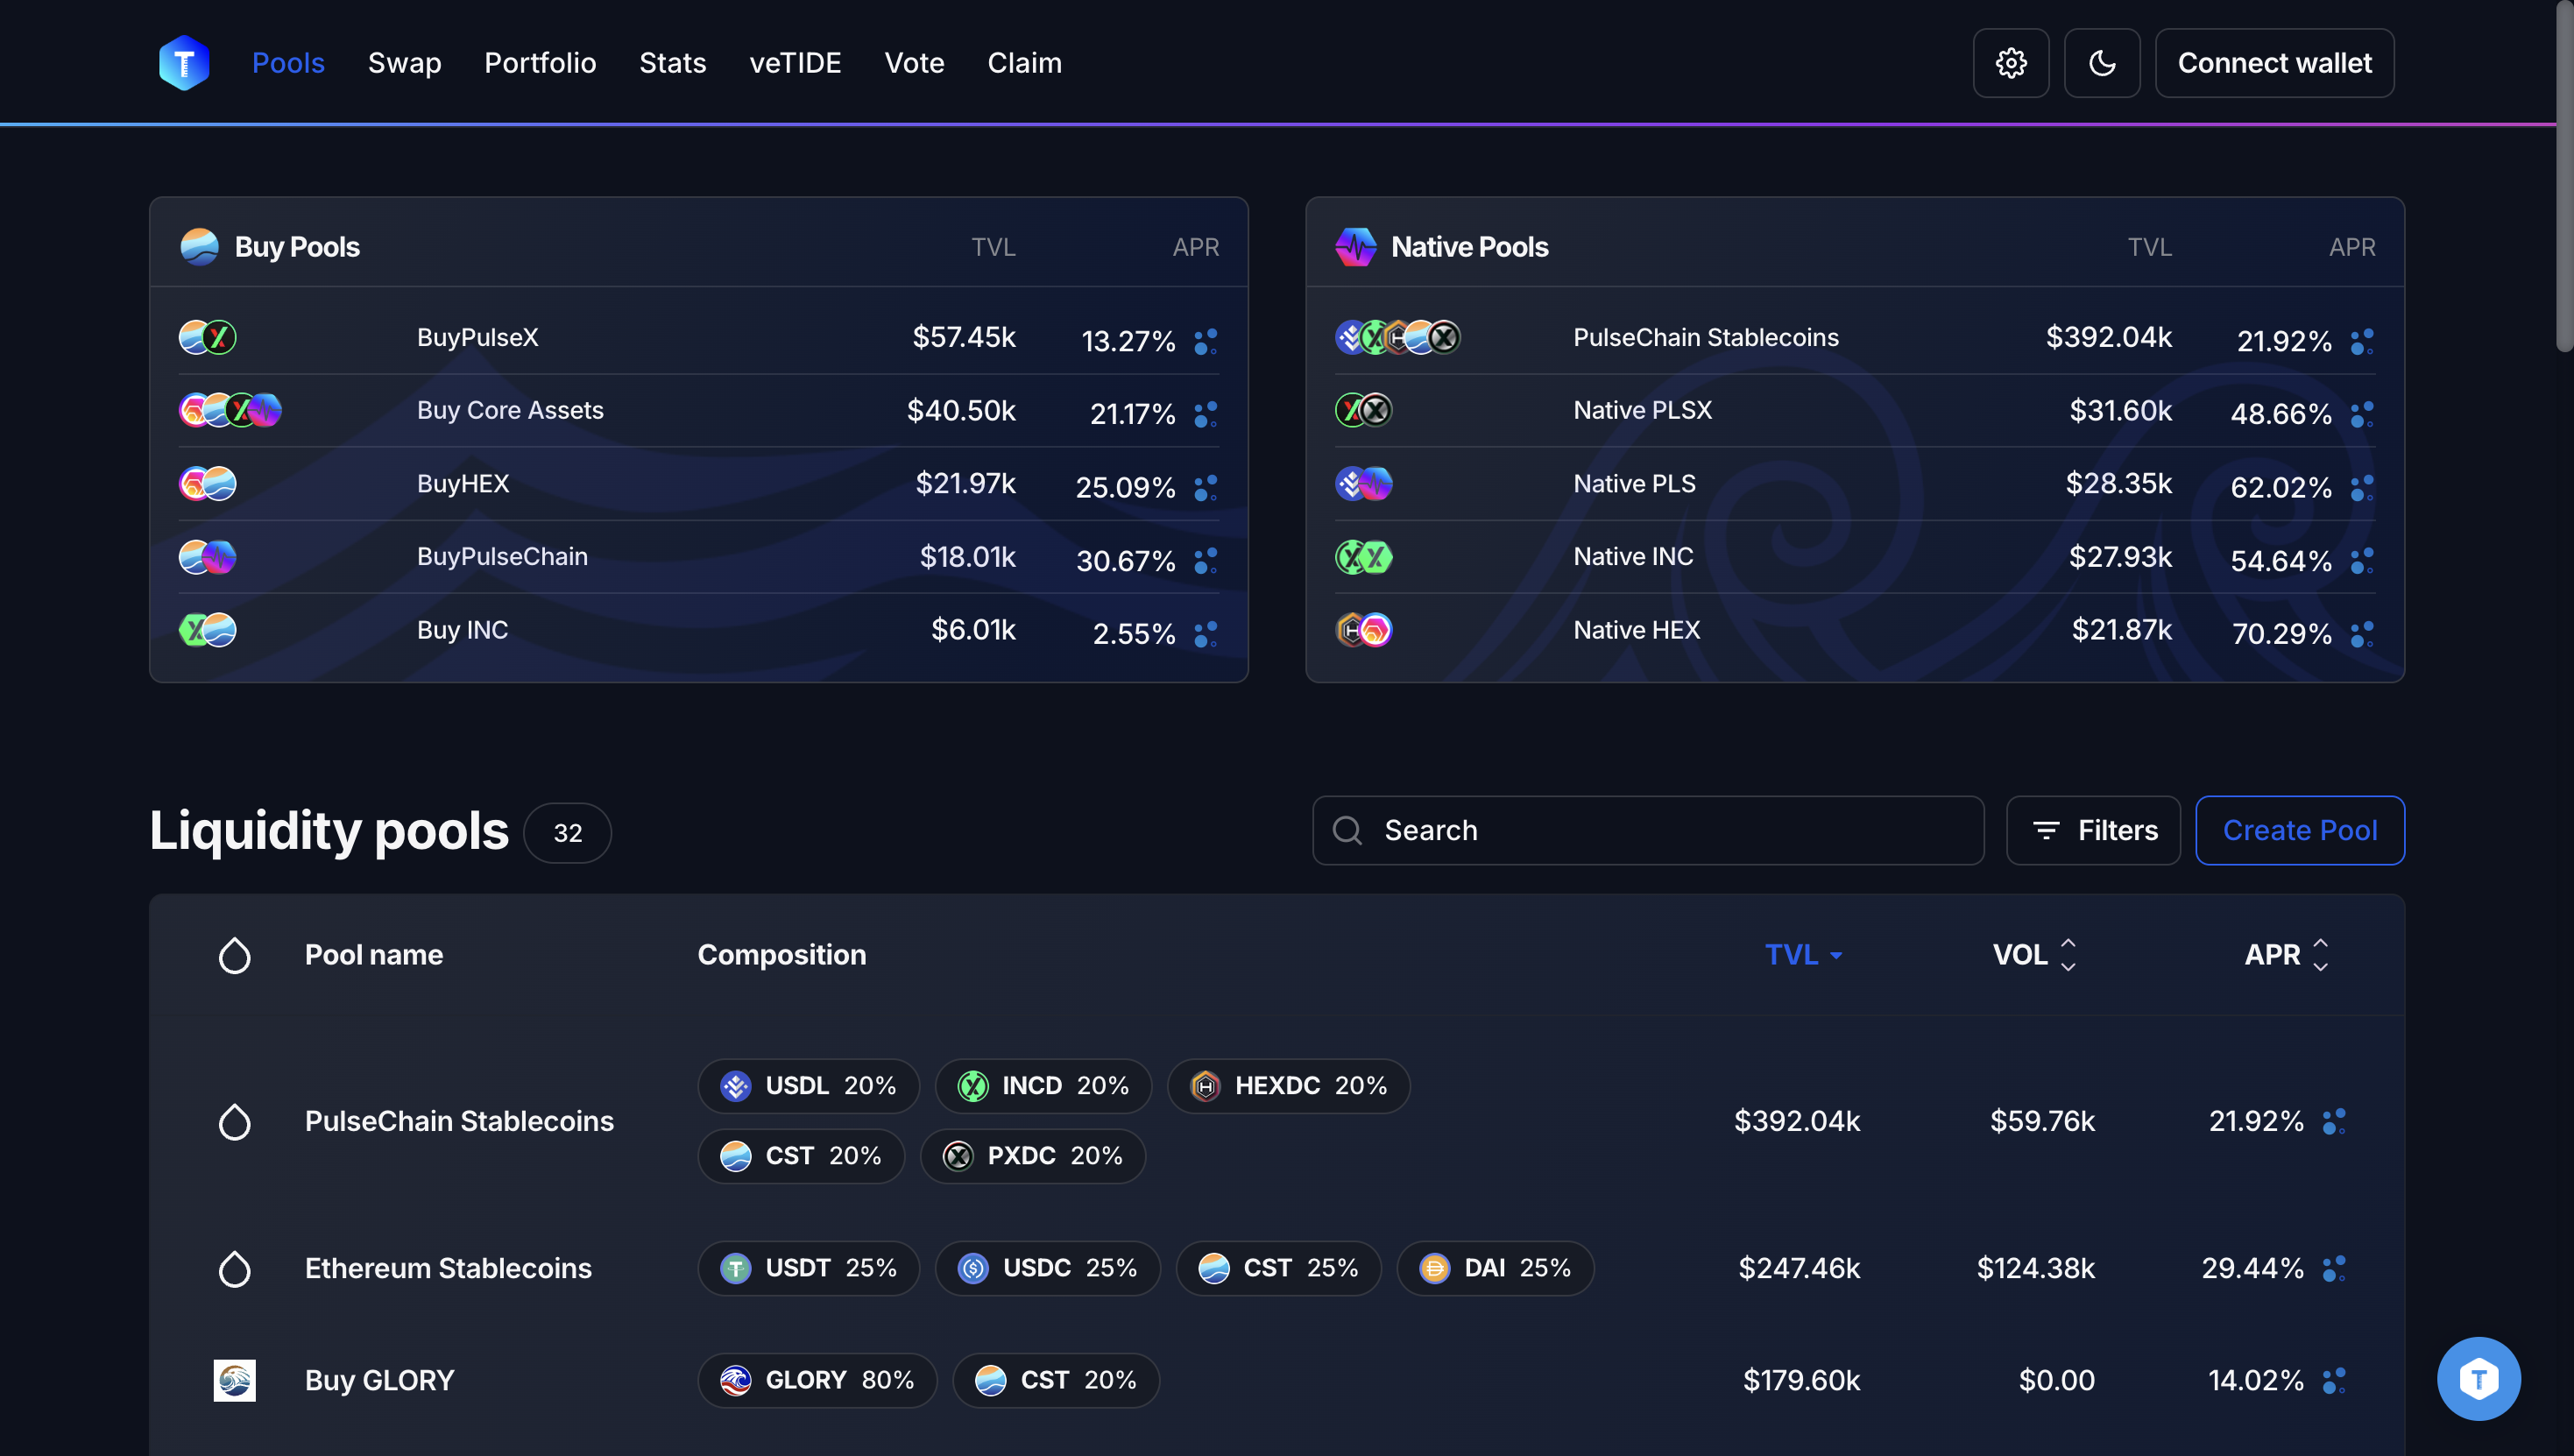Click the droplet icon beside Ethereum Stablecoins
2574x1456 pixels.
coord(234,1268)
